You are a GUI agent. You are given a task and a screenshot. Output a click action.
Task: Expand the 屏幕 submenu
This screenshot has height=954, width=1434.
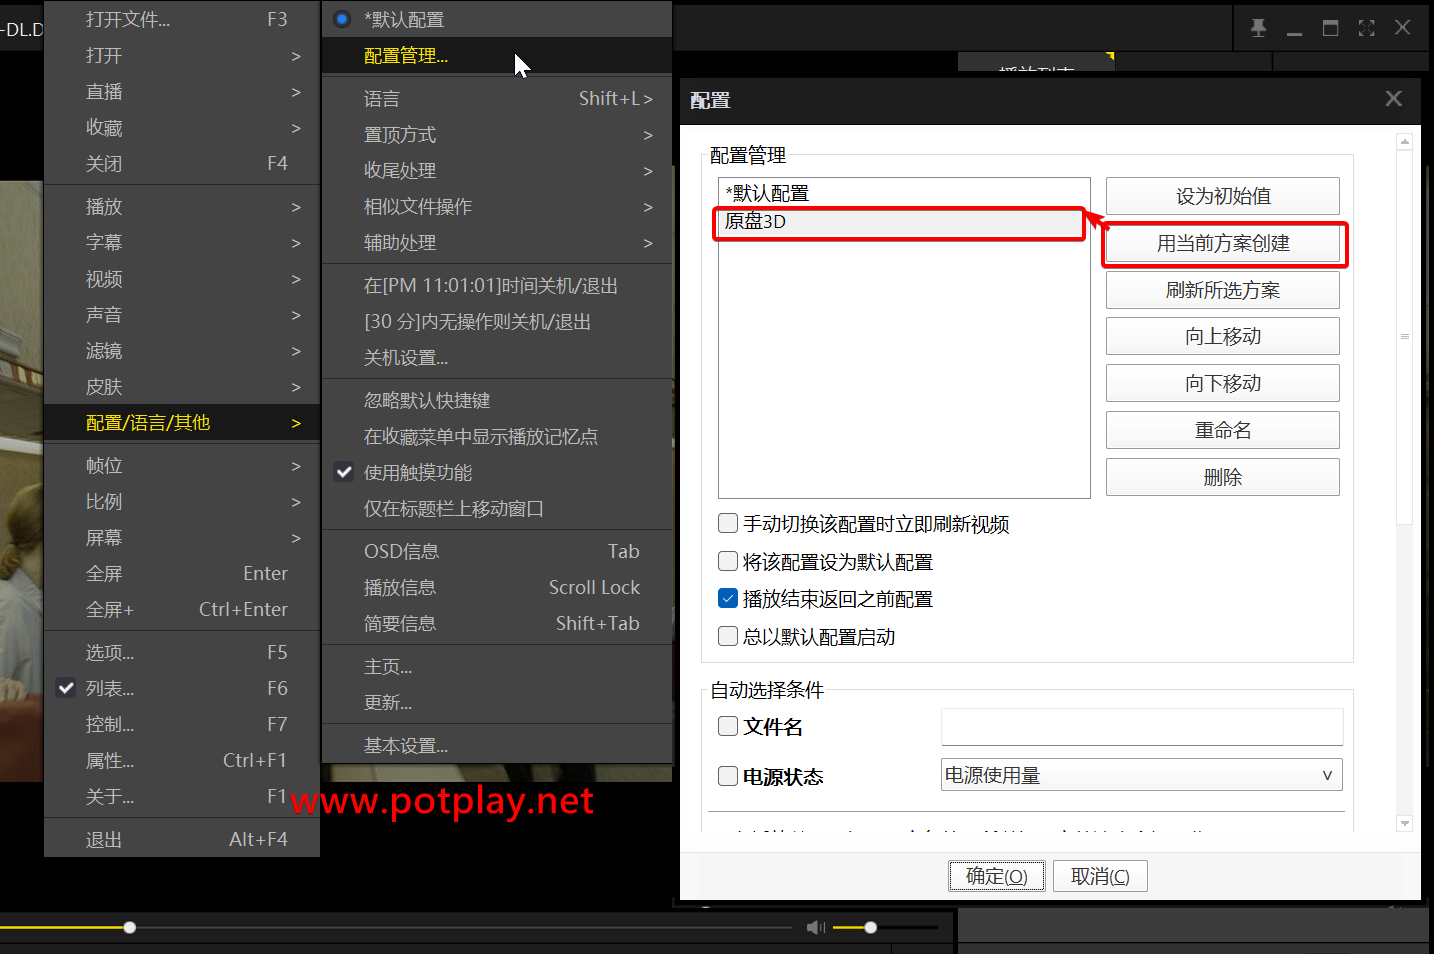pos(182,538)
